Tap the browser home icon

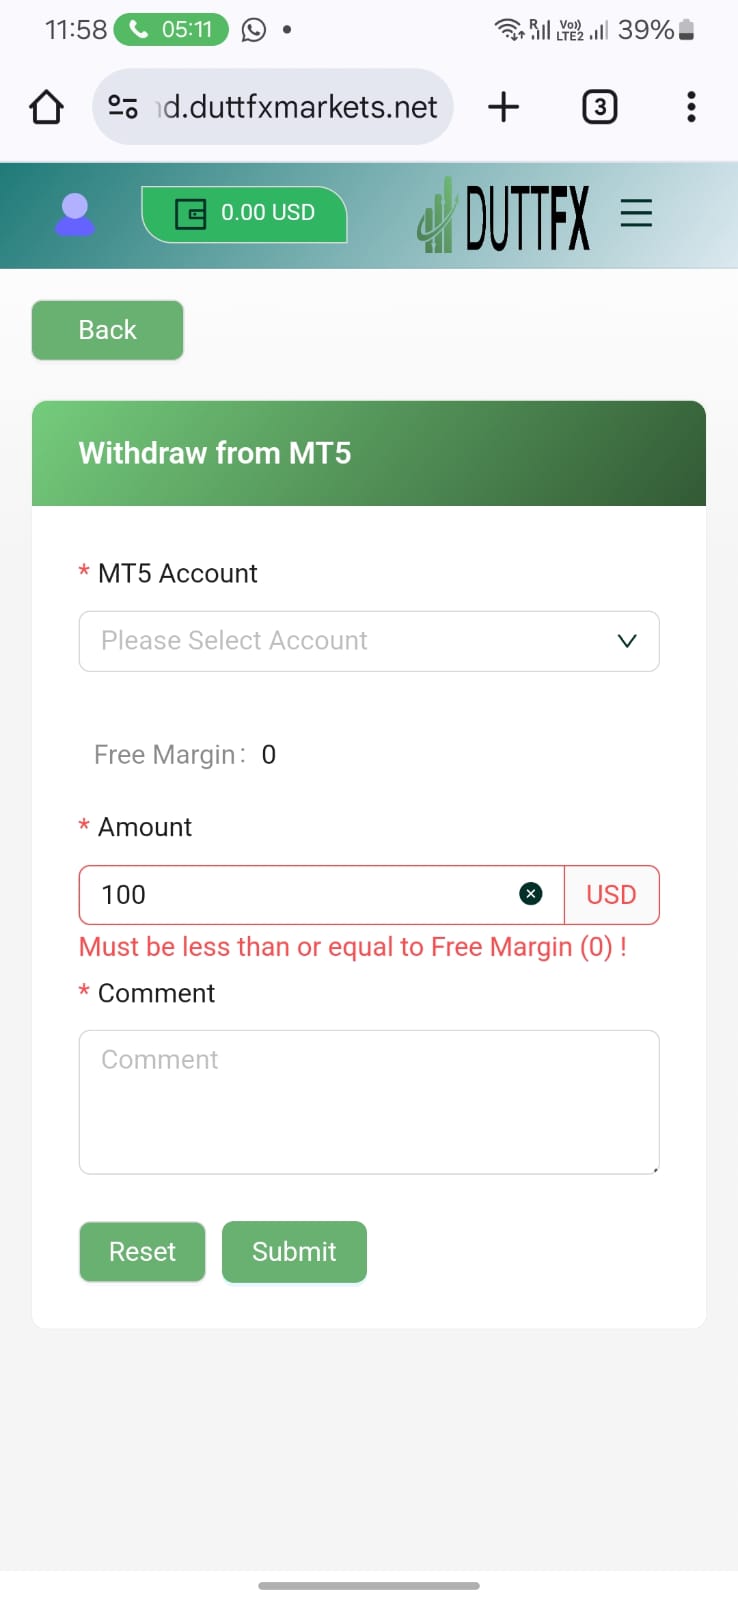(x=46, y=107)
